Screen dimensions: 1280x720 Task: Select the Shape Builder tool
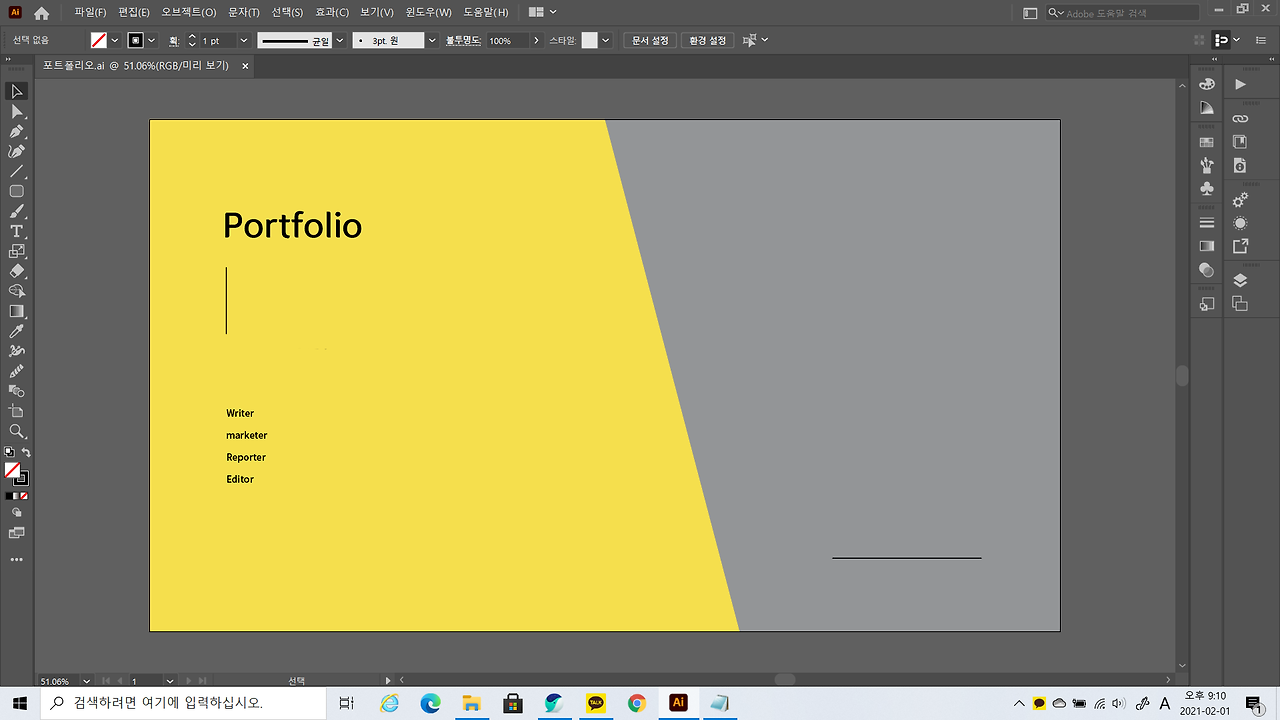pos(17,291)
